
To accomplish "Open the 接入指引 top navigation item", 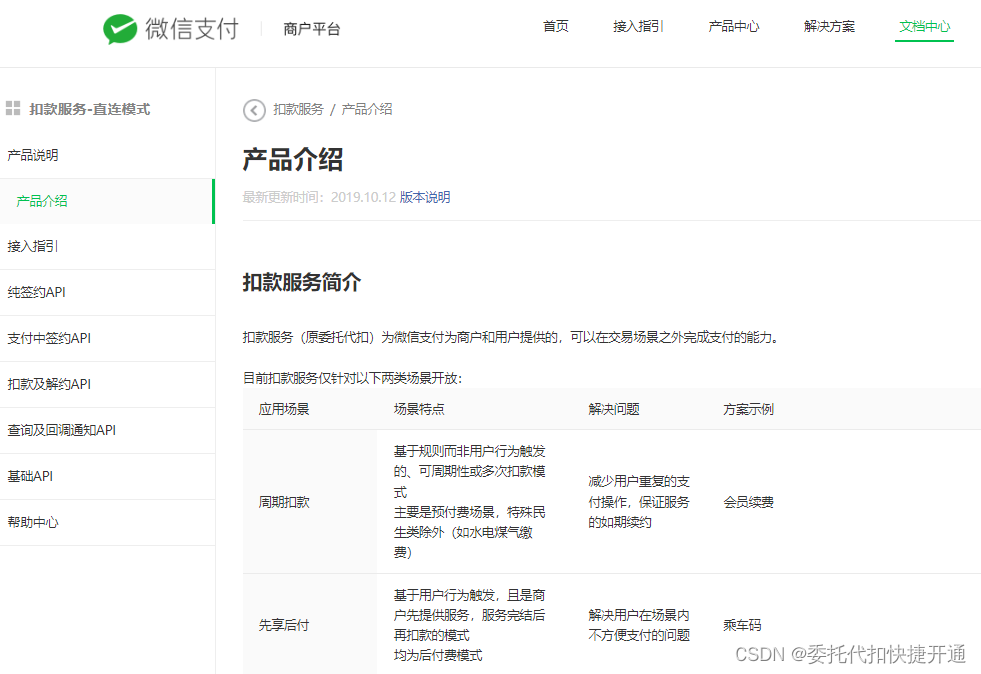I will pyautogui.click(x=638, y=26).
